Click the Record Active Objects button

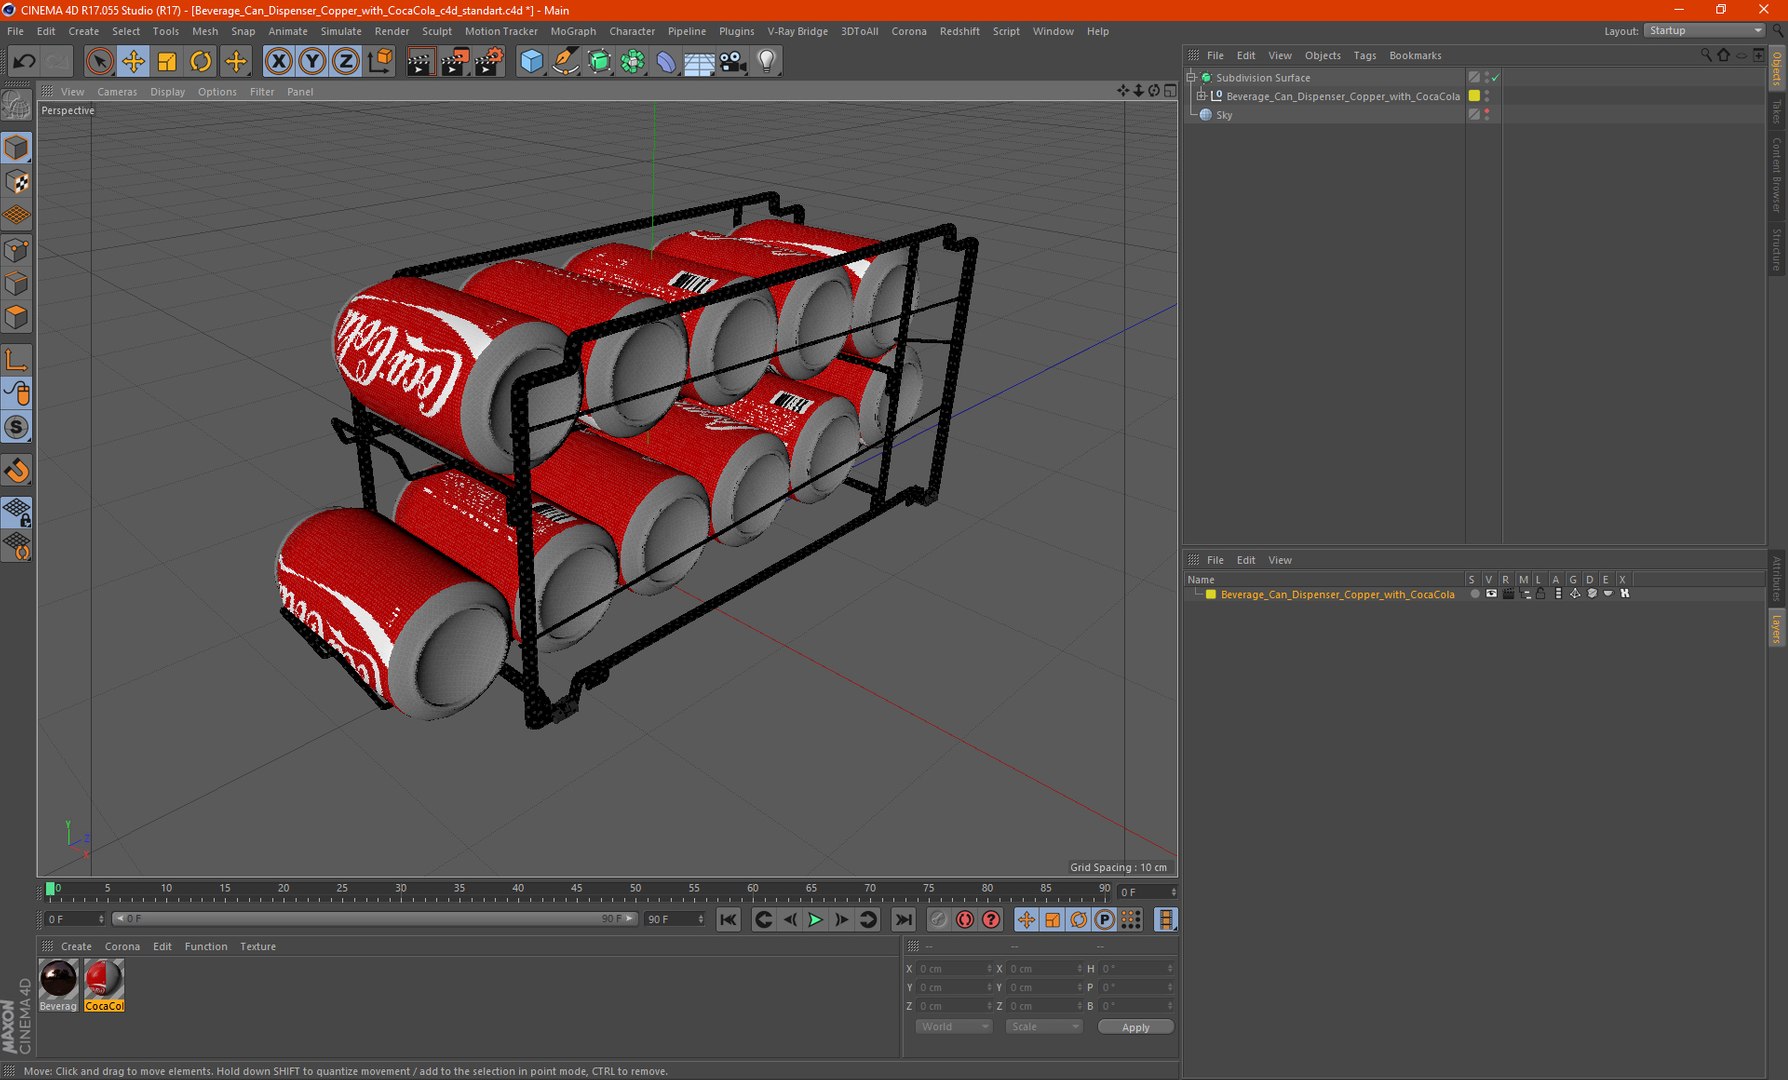point(938,920)
